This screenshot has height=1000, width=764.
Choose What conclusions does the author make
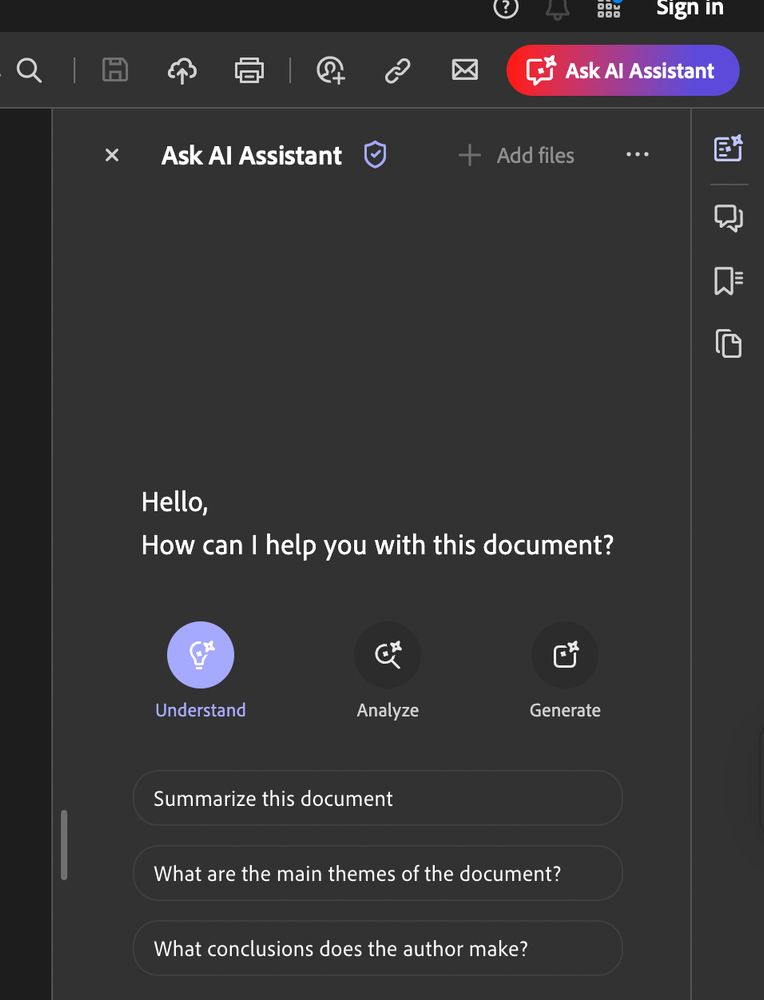[x=378, y=948]
